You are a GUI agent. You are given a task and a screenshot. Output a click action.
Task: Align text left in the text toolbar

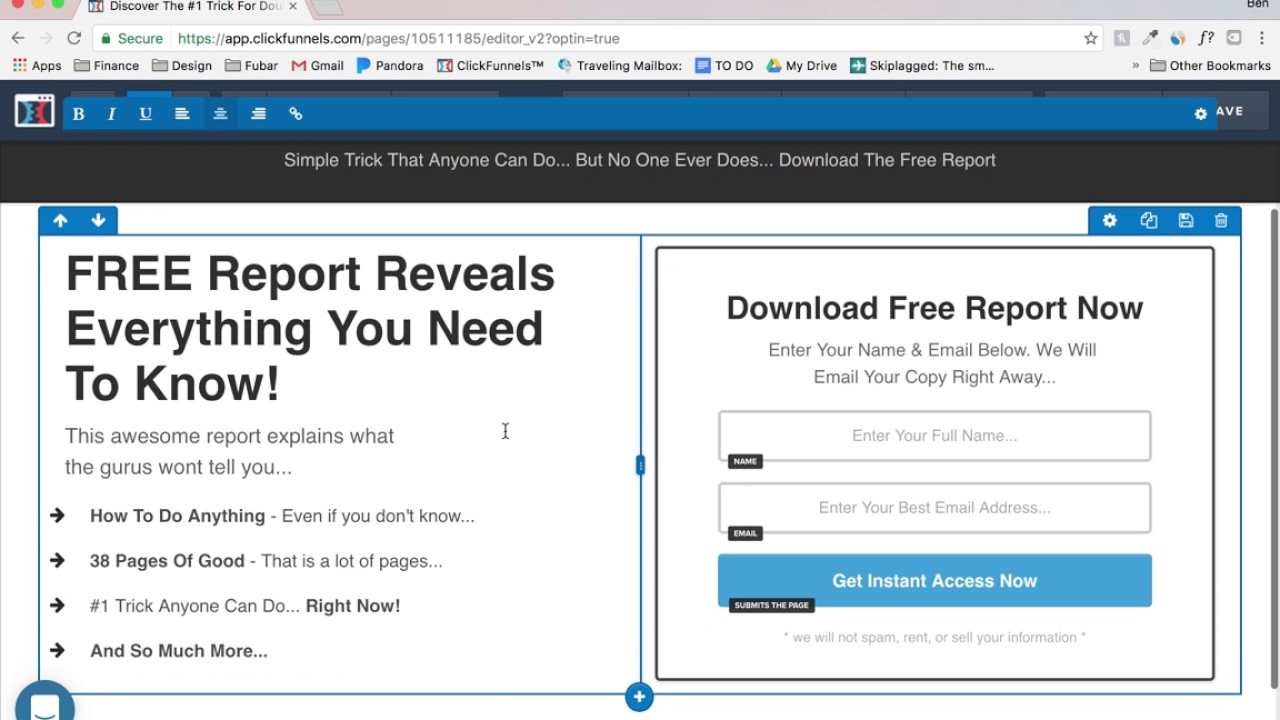tap(182, 114)
